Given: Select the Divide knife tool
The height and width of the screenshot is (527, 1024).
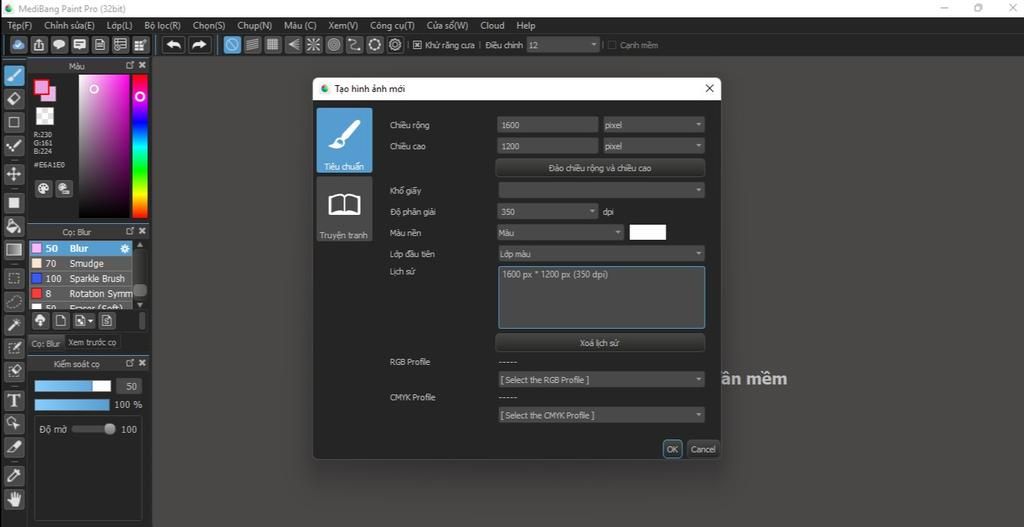Looking at the screenshot, I should tap(14, 447).
